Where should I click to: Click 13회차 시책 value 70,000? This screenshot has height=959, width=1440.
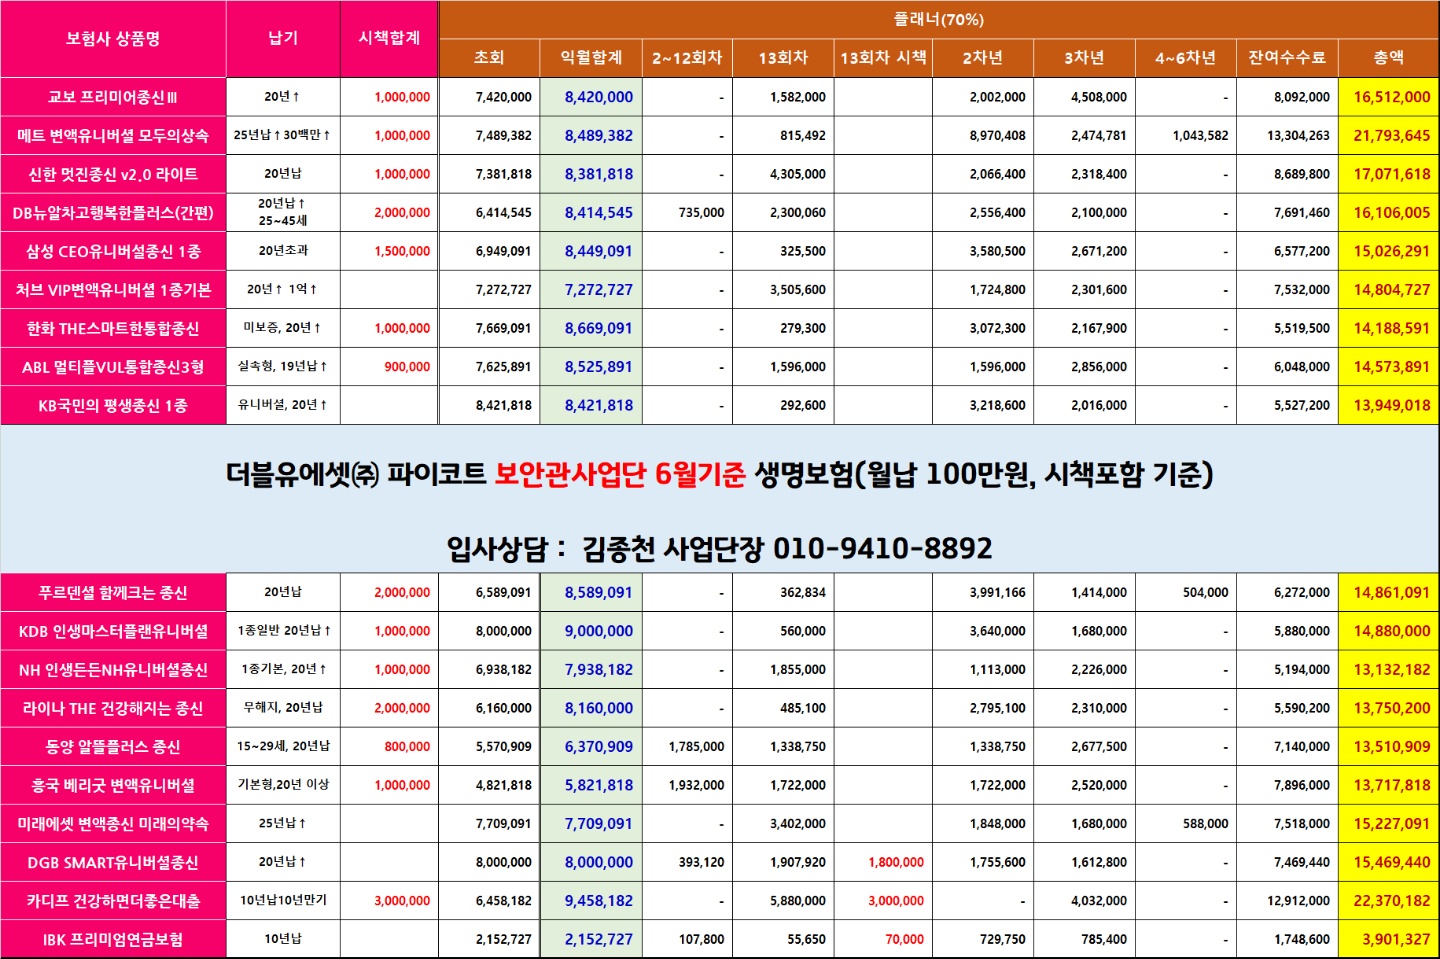click(904, 939)
